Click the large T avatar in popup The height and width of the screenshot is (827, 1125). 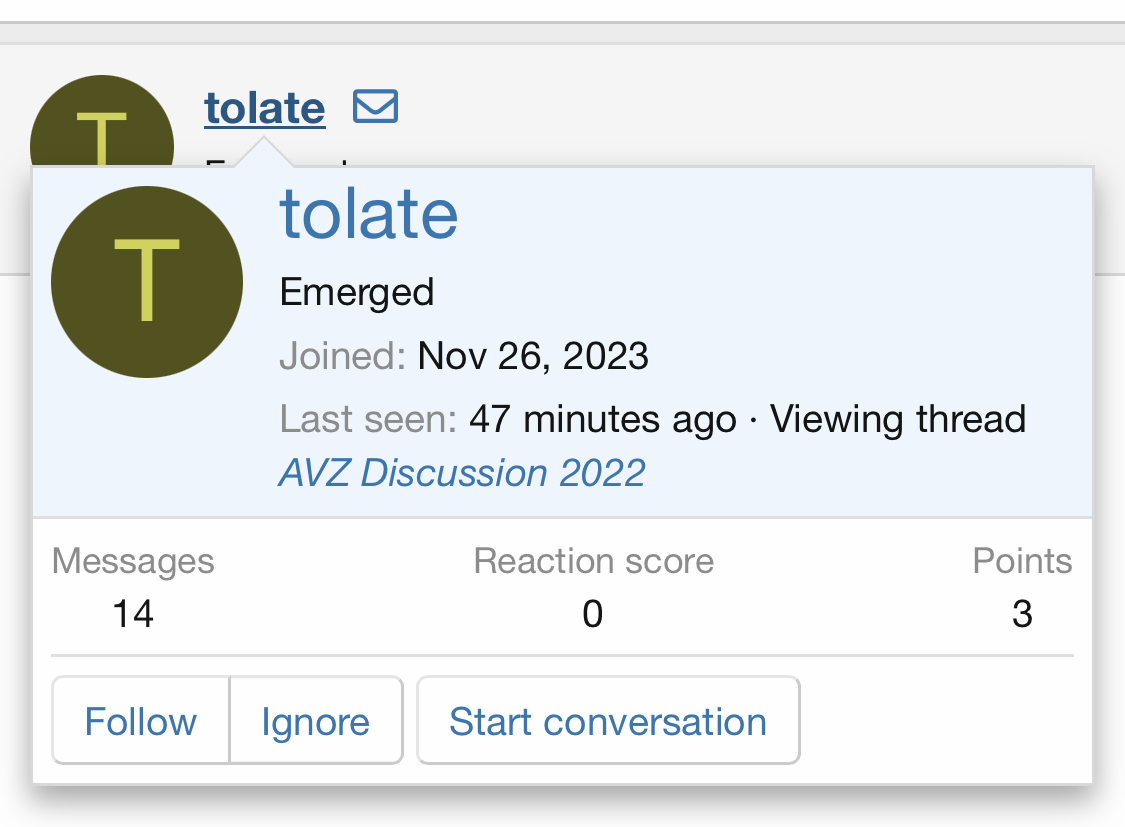pos(147,282)
